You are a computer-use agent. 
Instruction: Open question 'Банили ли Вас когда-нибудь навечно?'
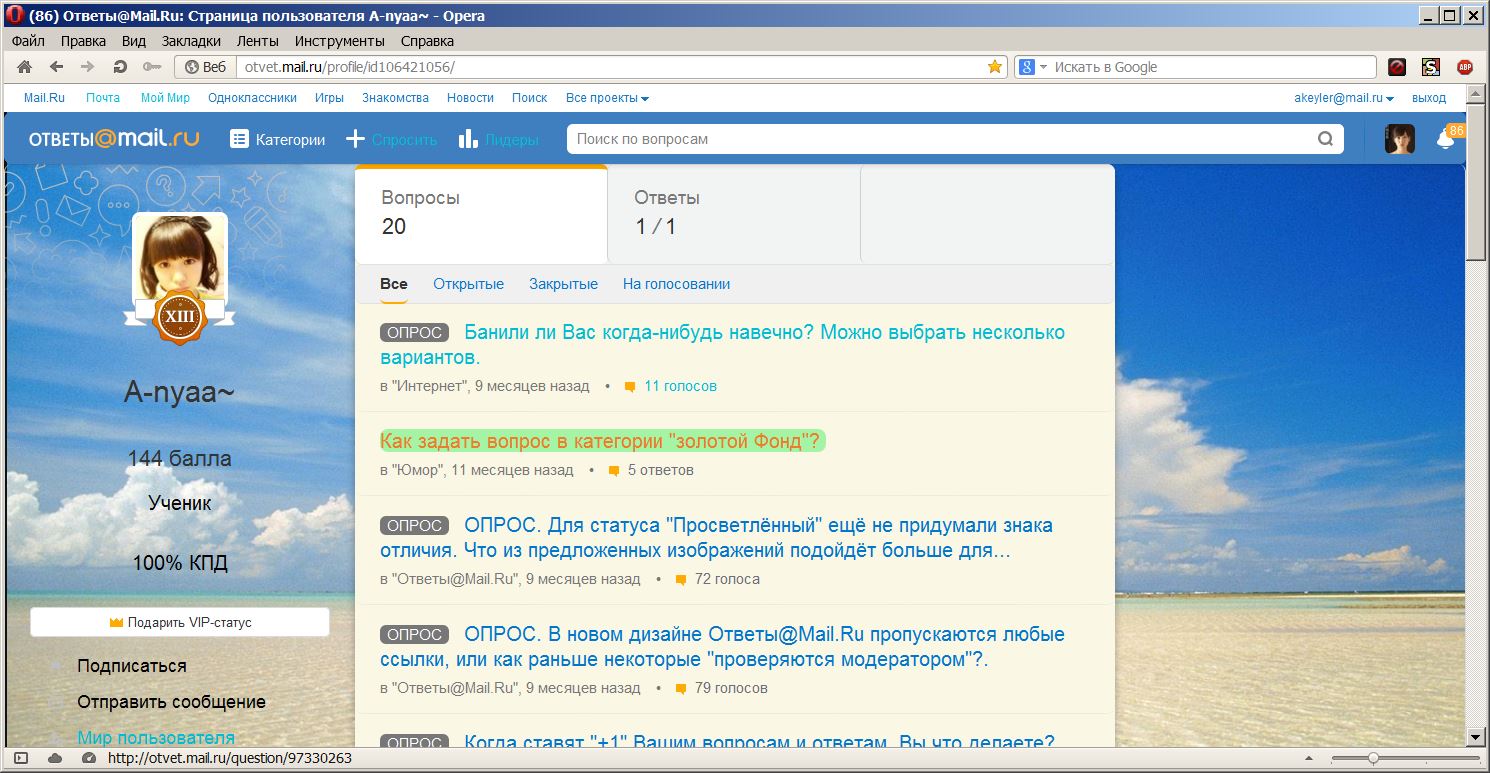722,344
